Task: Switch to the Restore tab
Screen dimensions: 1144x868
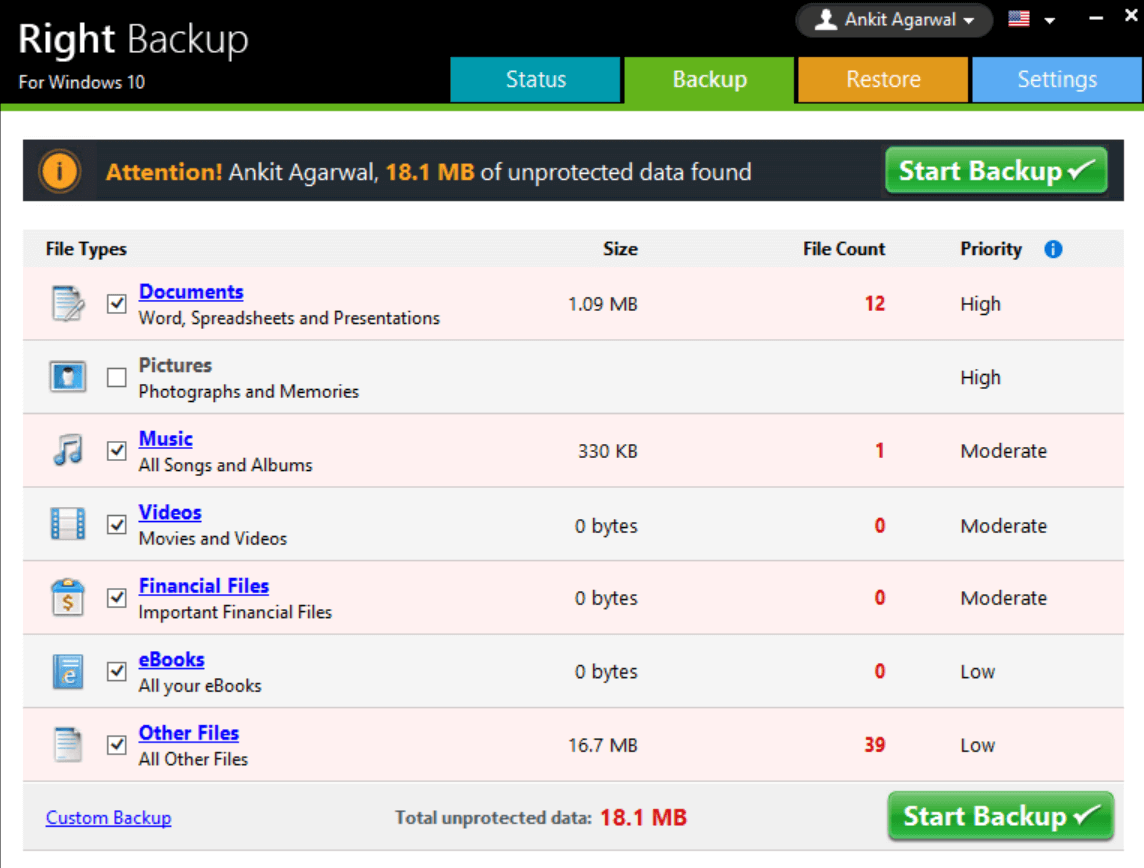Action: click(882, 79)
